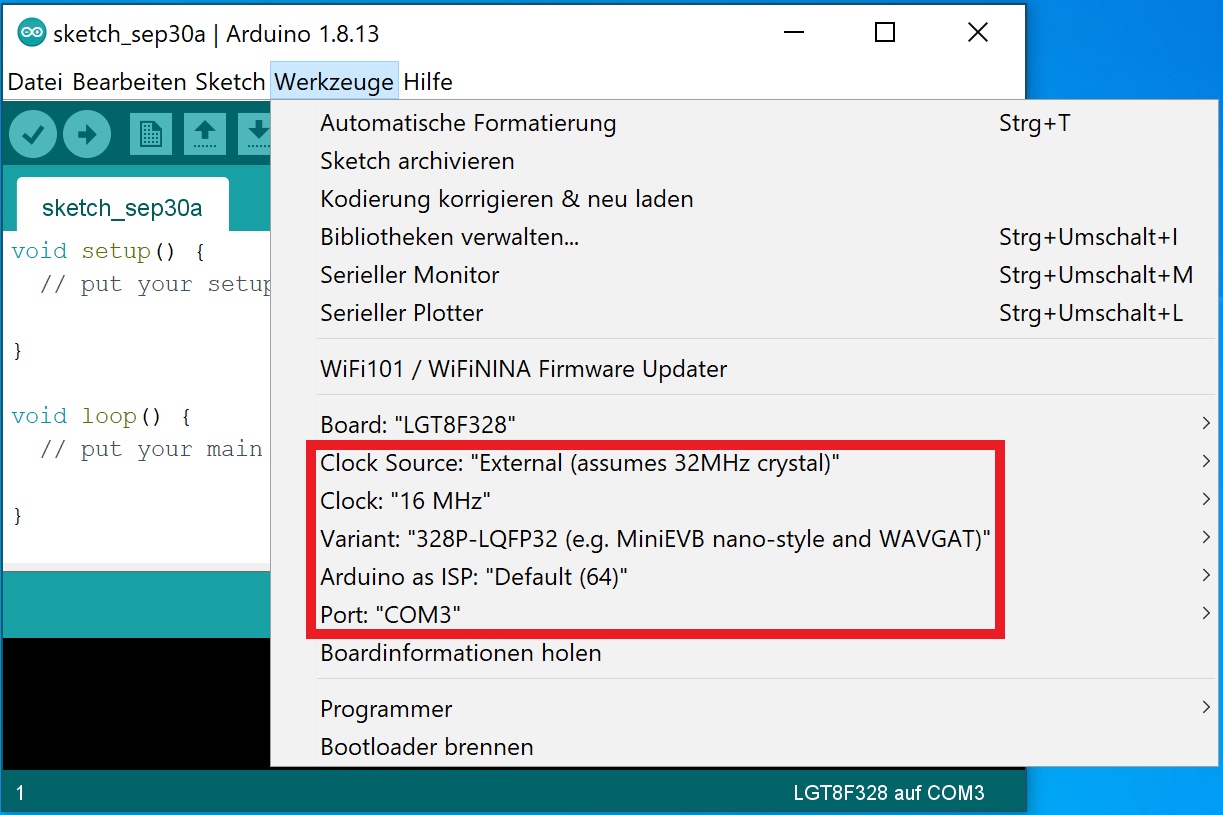Open the Bearbeiten menu
1223x815 pixels.
(x=129, y=82)
